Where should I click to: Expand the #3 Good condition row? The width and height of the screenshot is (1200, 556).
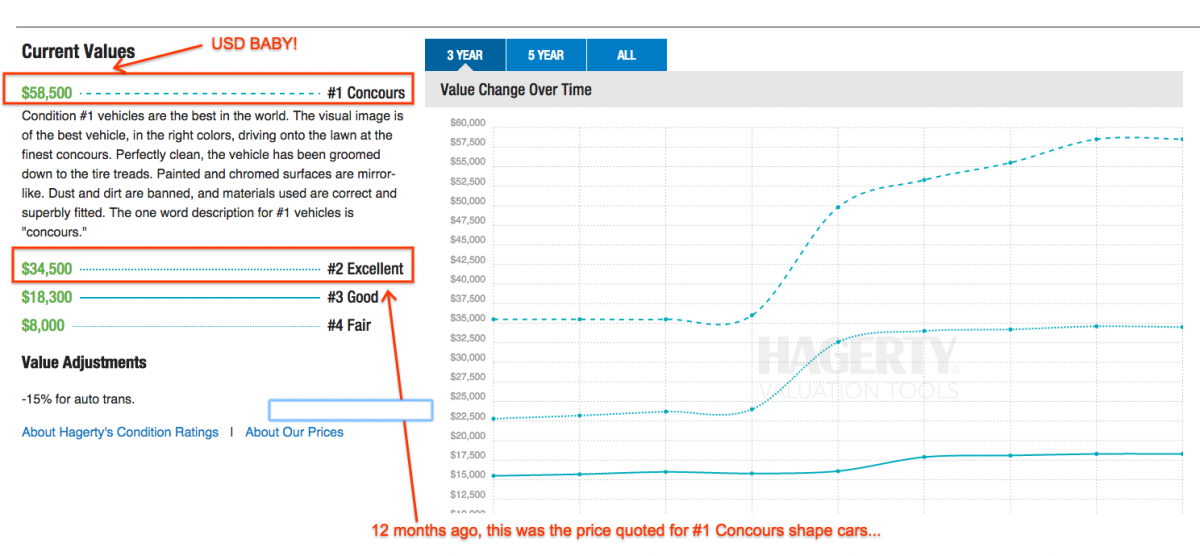(x=348, y=297)
